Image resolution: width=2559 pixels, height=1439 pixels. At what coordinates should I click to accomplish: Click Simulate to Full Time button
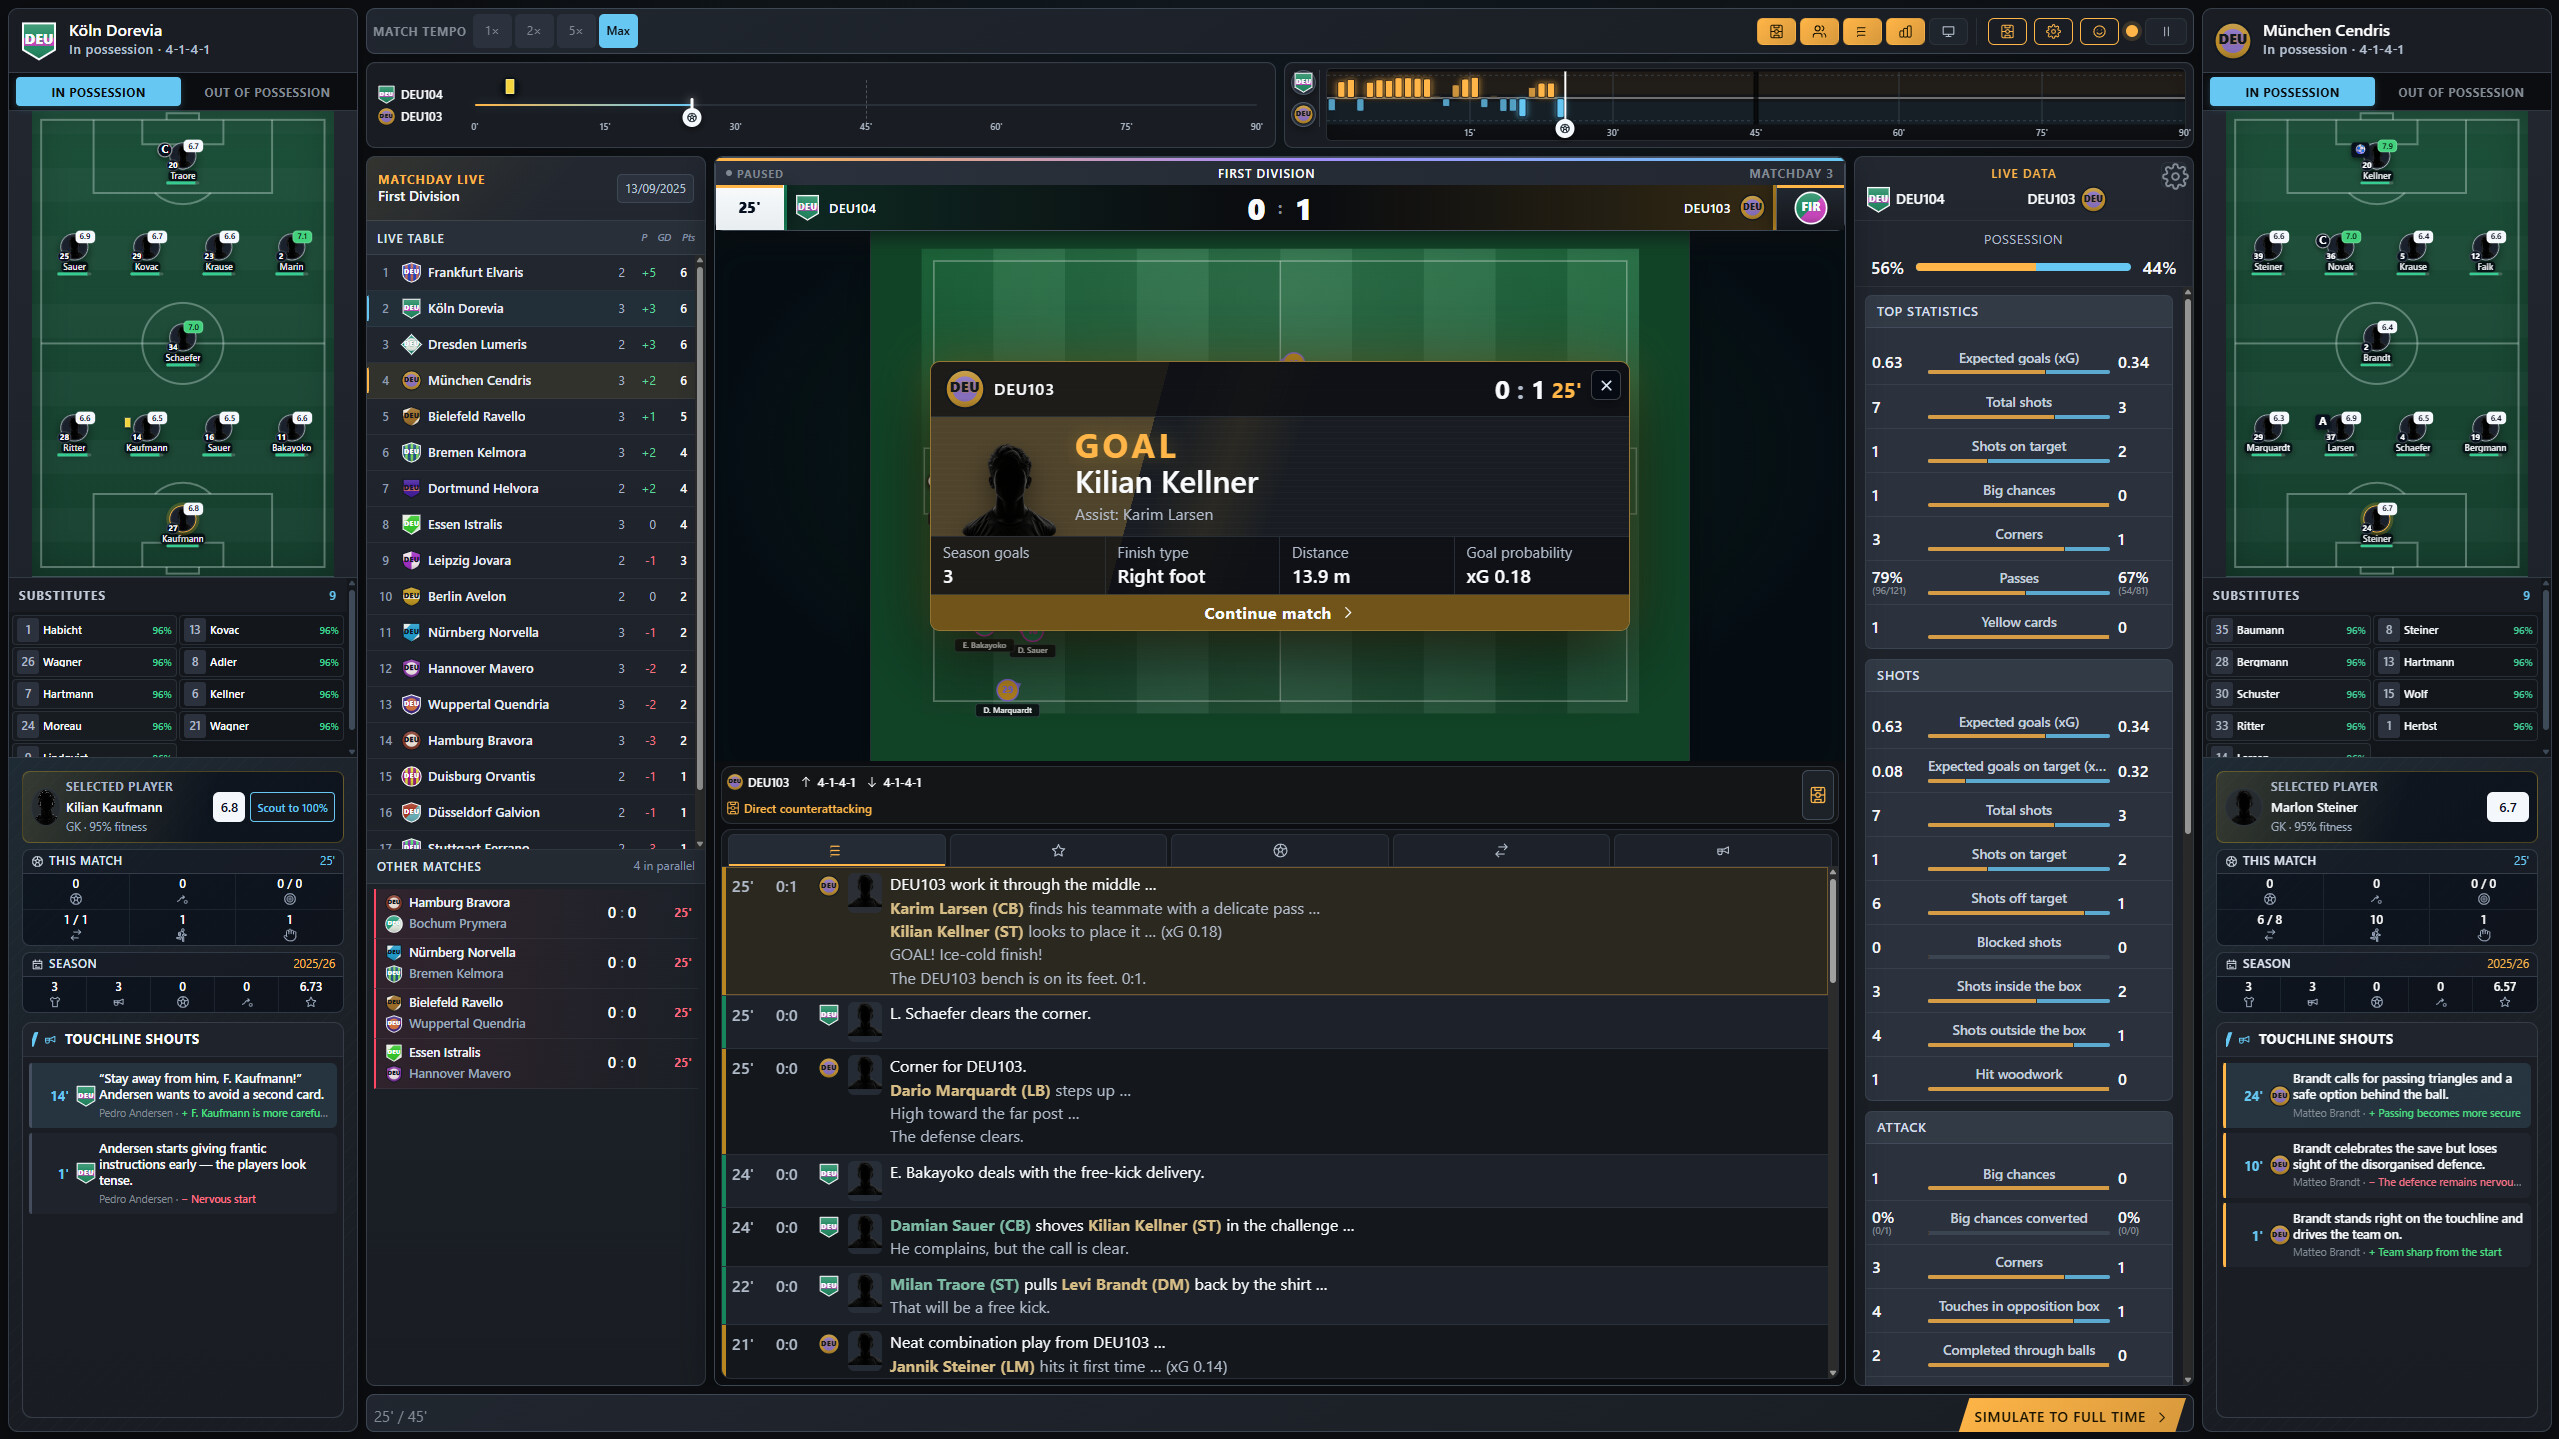2070,1417
